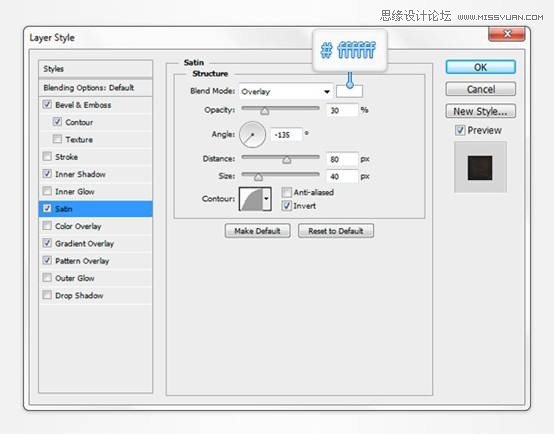Select the Pattern Overlay label

tap(82, 261)
